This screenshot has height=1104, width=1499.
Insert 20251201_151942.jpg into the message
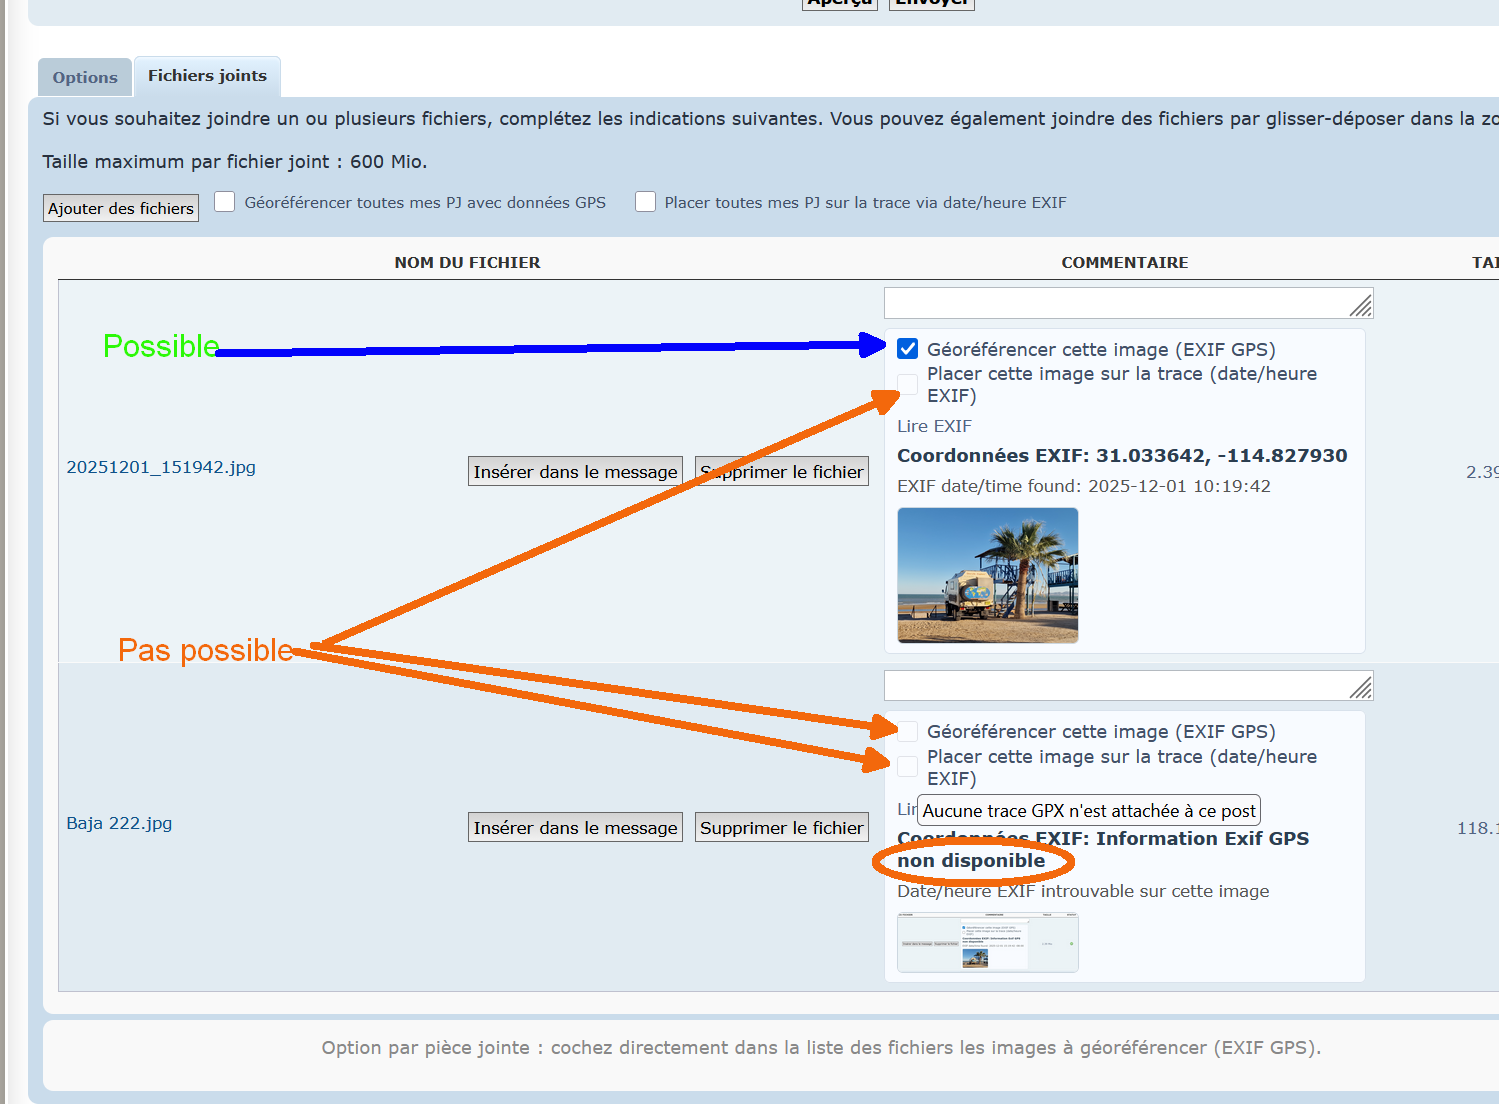(575, 472)
